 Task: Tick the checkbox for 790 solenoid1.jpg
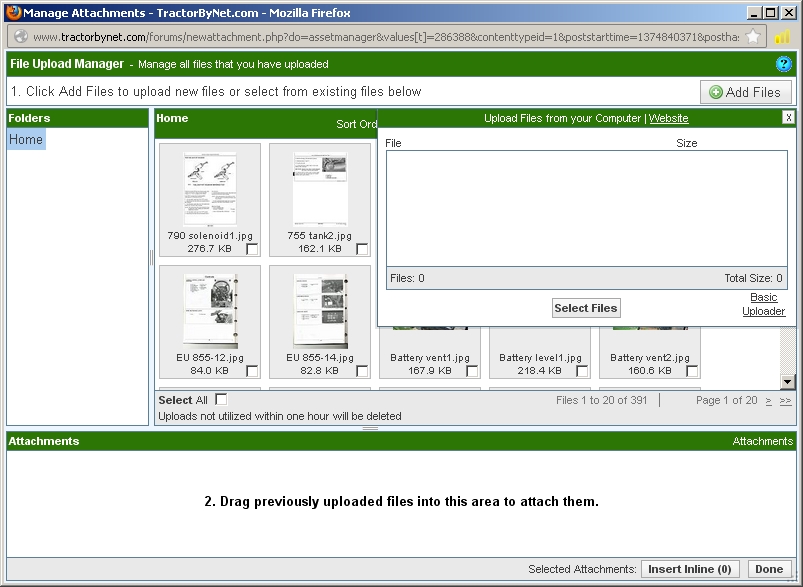tap(252, 249)
